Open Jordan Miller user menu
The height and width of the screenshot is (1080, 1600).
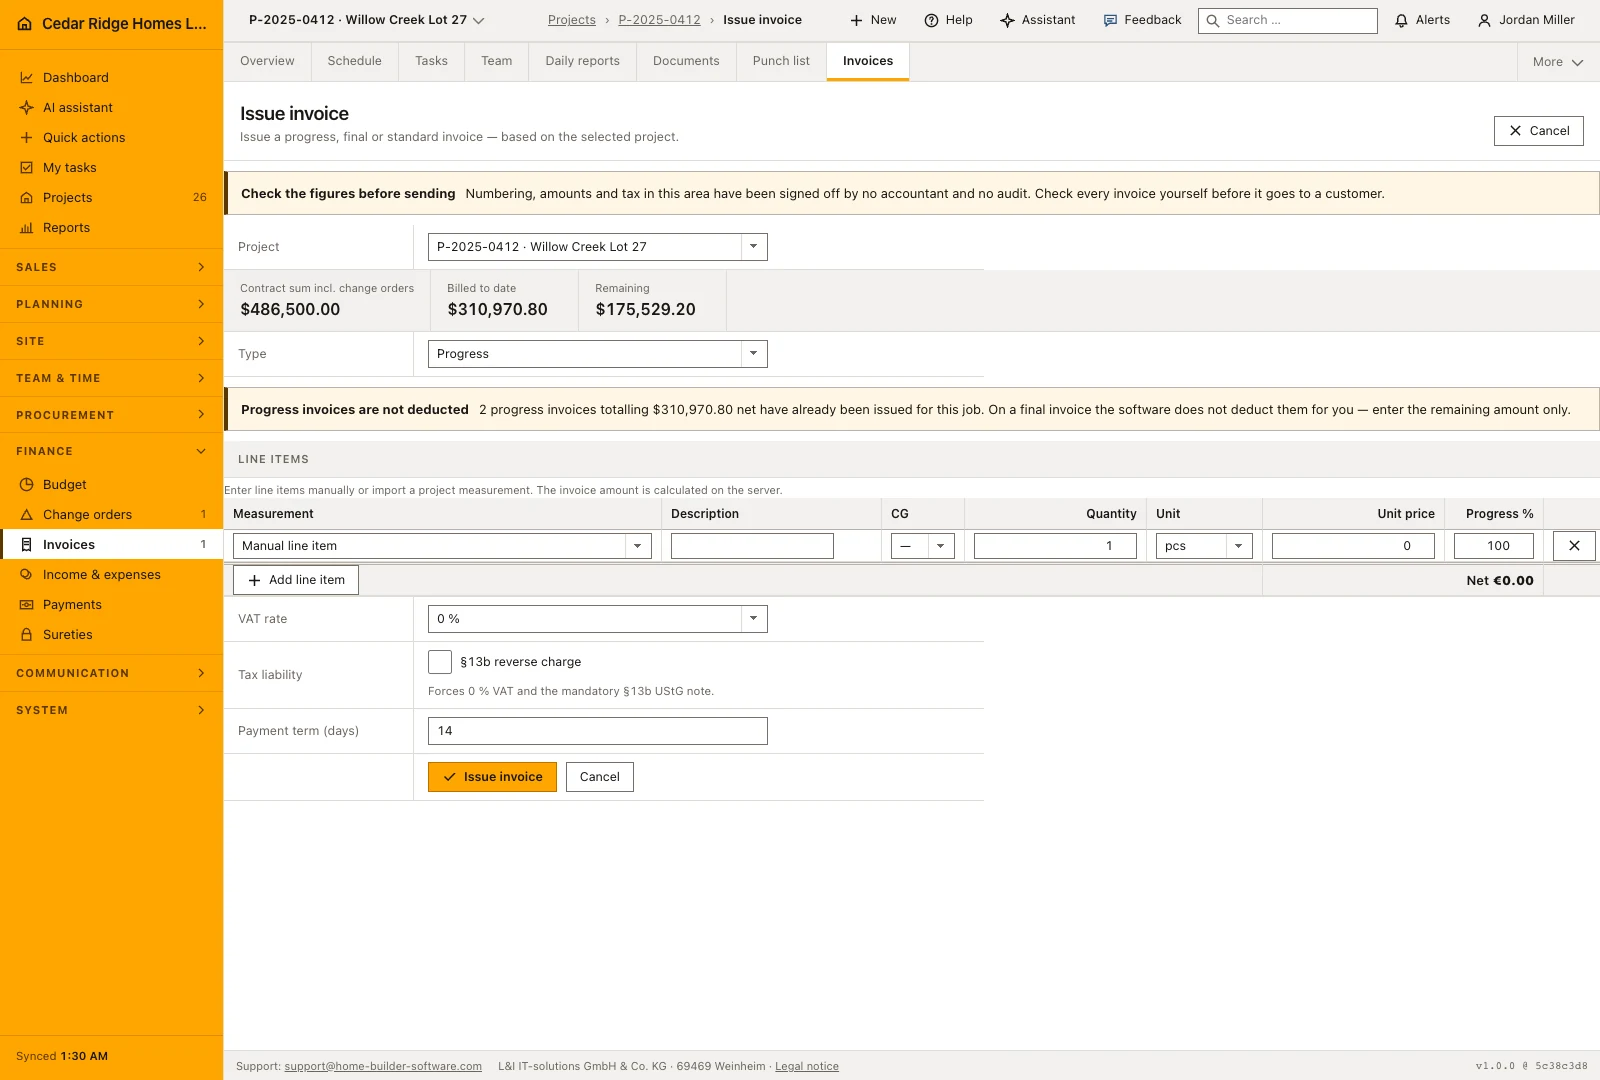[x=1526, y=20]
